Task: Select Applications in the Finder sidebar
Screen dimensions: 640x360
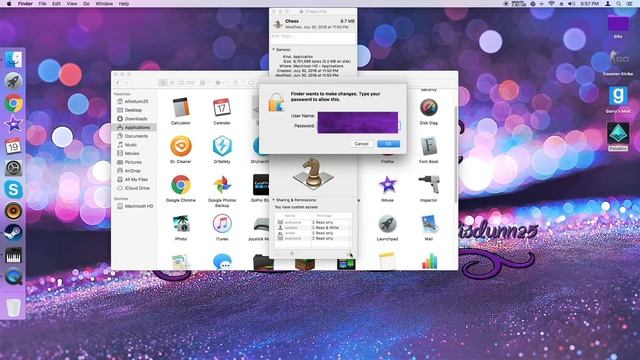Action: click(x=133, y=127)
